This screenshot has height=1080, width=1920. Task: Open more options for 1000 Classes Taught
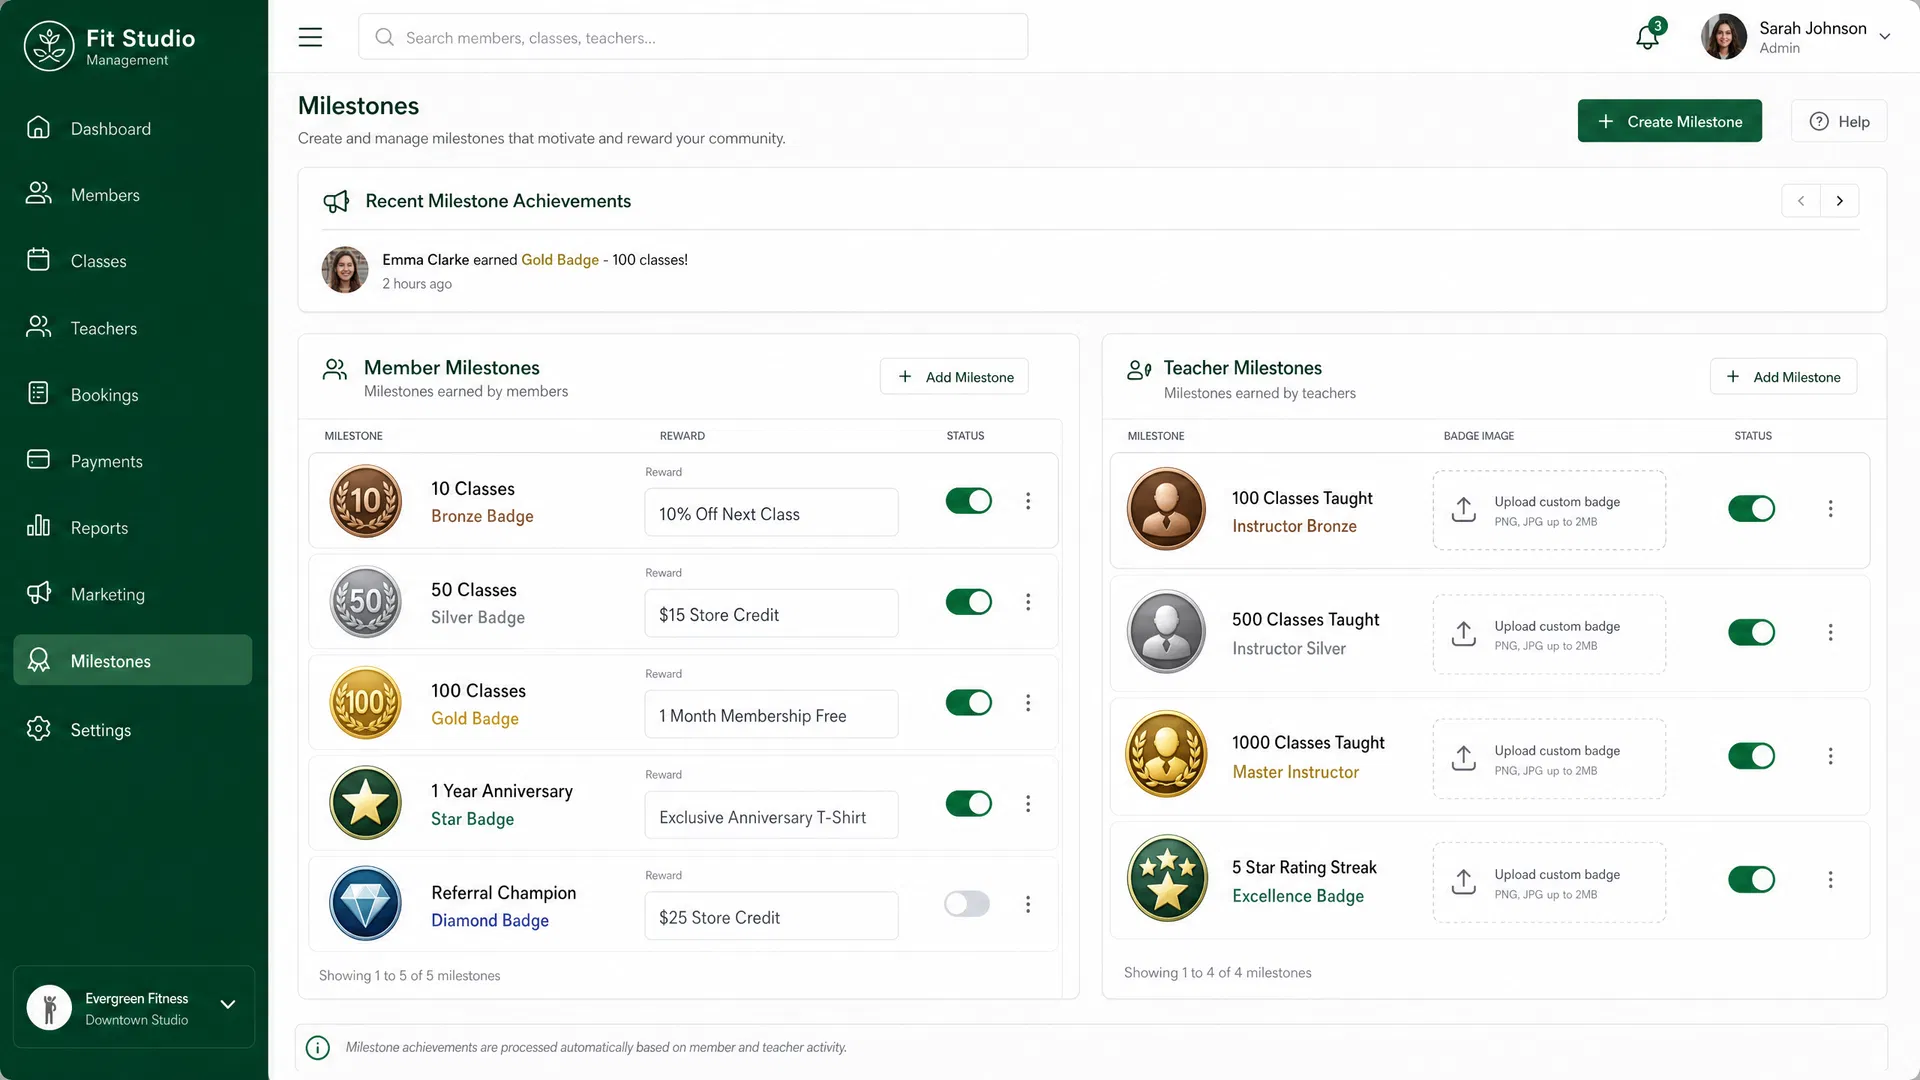pyautogui.click(x=1831, y=756)
